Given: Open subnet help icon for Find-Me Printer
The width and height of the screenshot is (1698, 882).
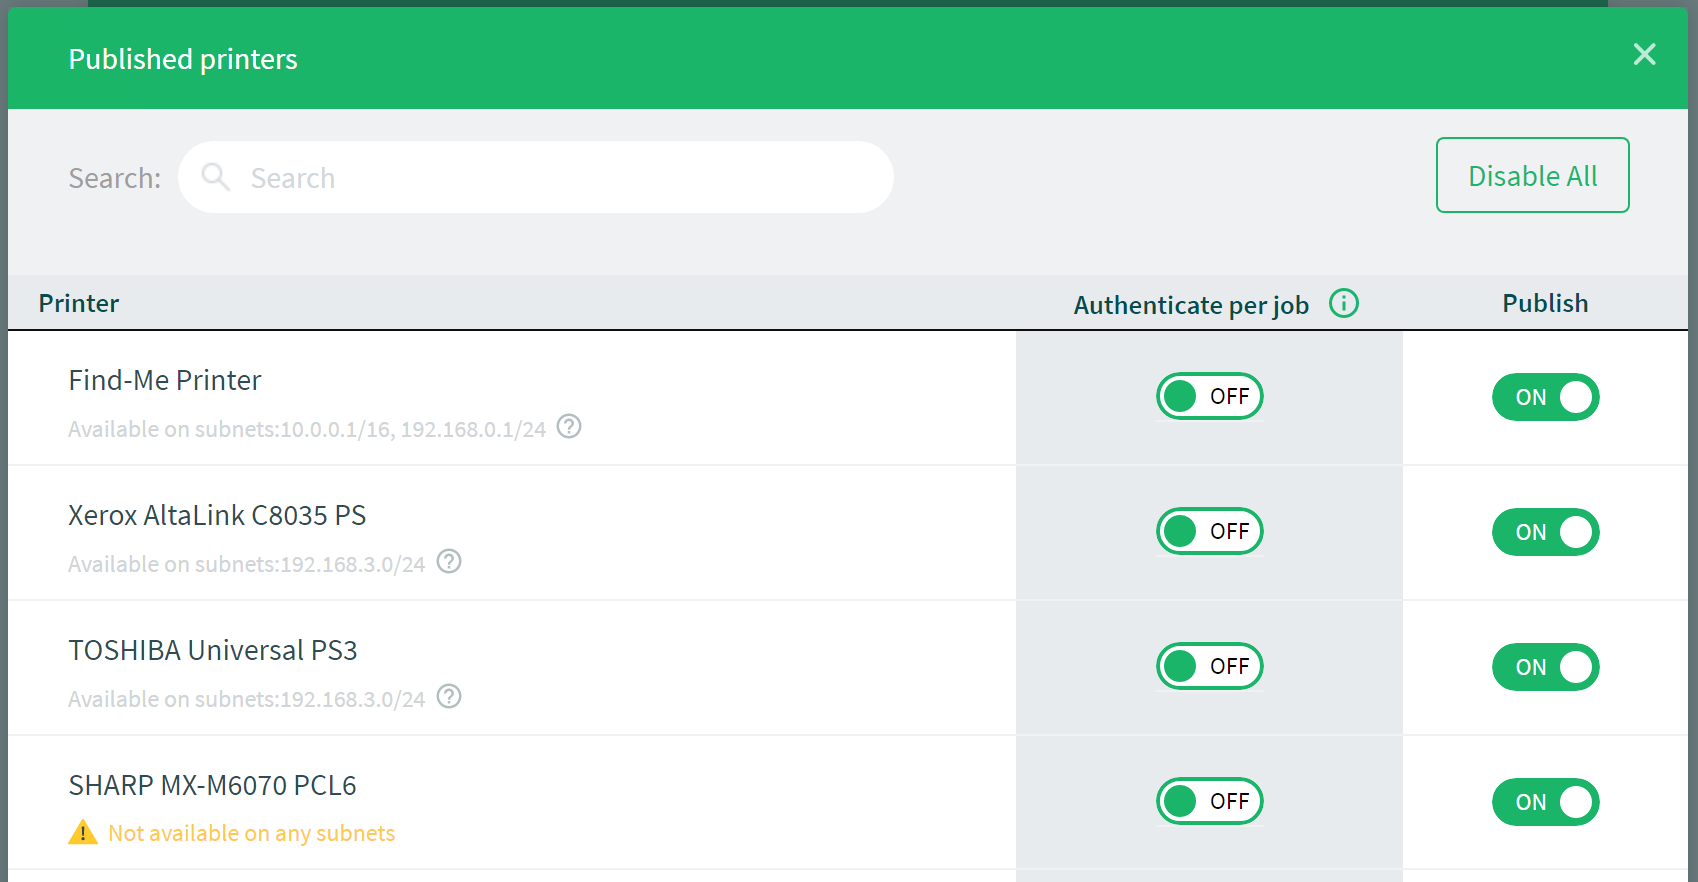Looking at the screenshot, I should (569, 427).
